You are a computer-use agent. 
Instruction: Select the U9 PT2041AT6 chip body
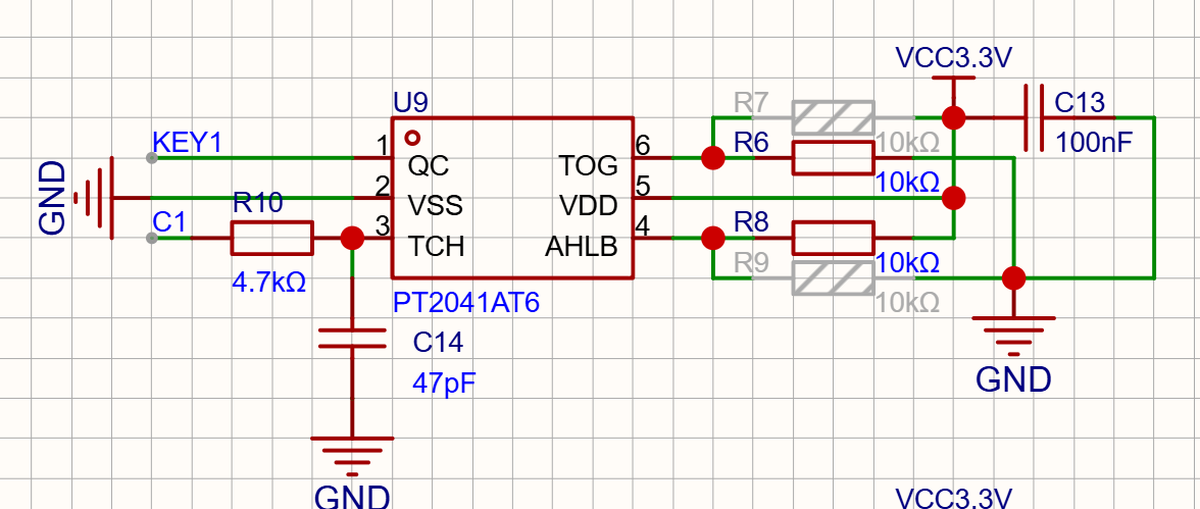coord(511,198)
